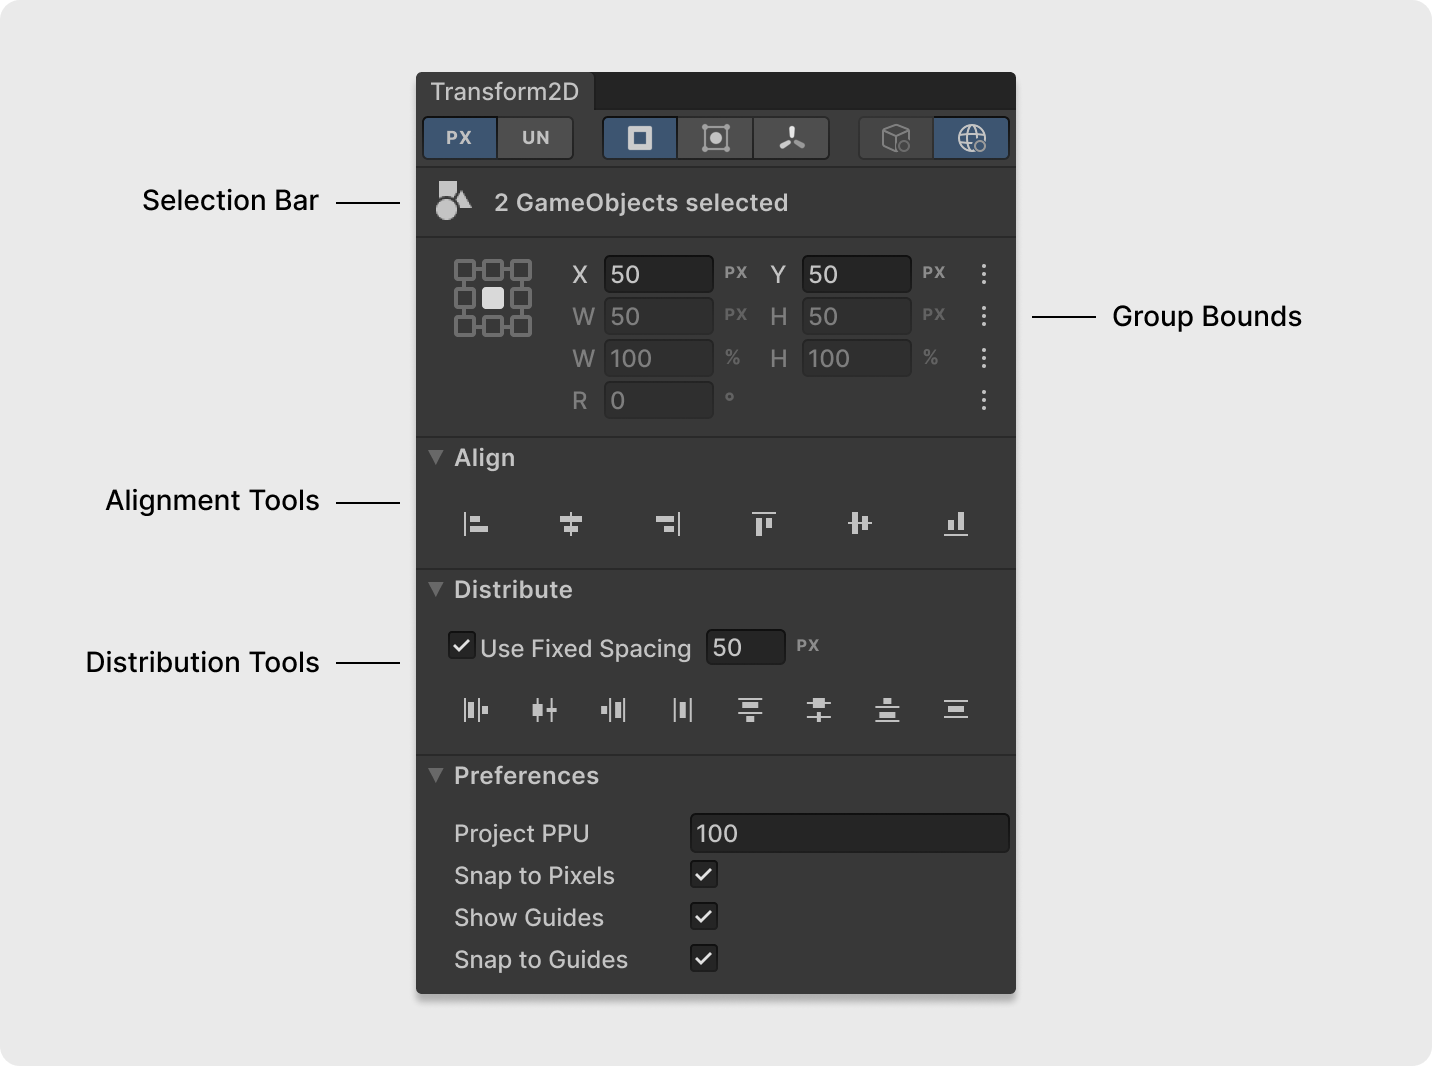This screenshot has height=1066, width=1432.
Task: Uncheck Use Fixed Spacing
Action: click(461, 645)
